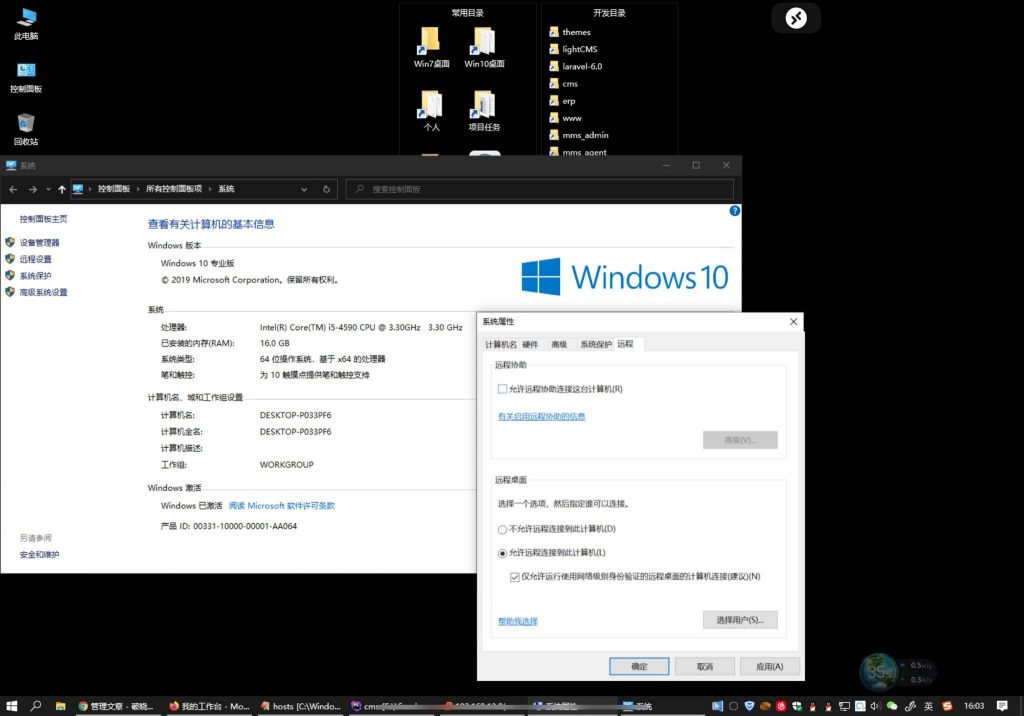The image size is (1024, 716).
Task: Open the www folder in 开发目录
Action: (565, 118)
